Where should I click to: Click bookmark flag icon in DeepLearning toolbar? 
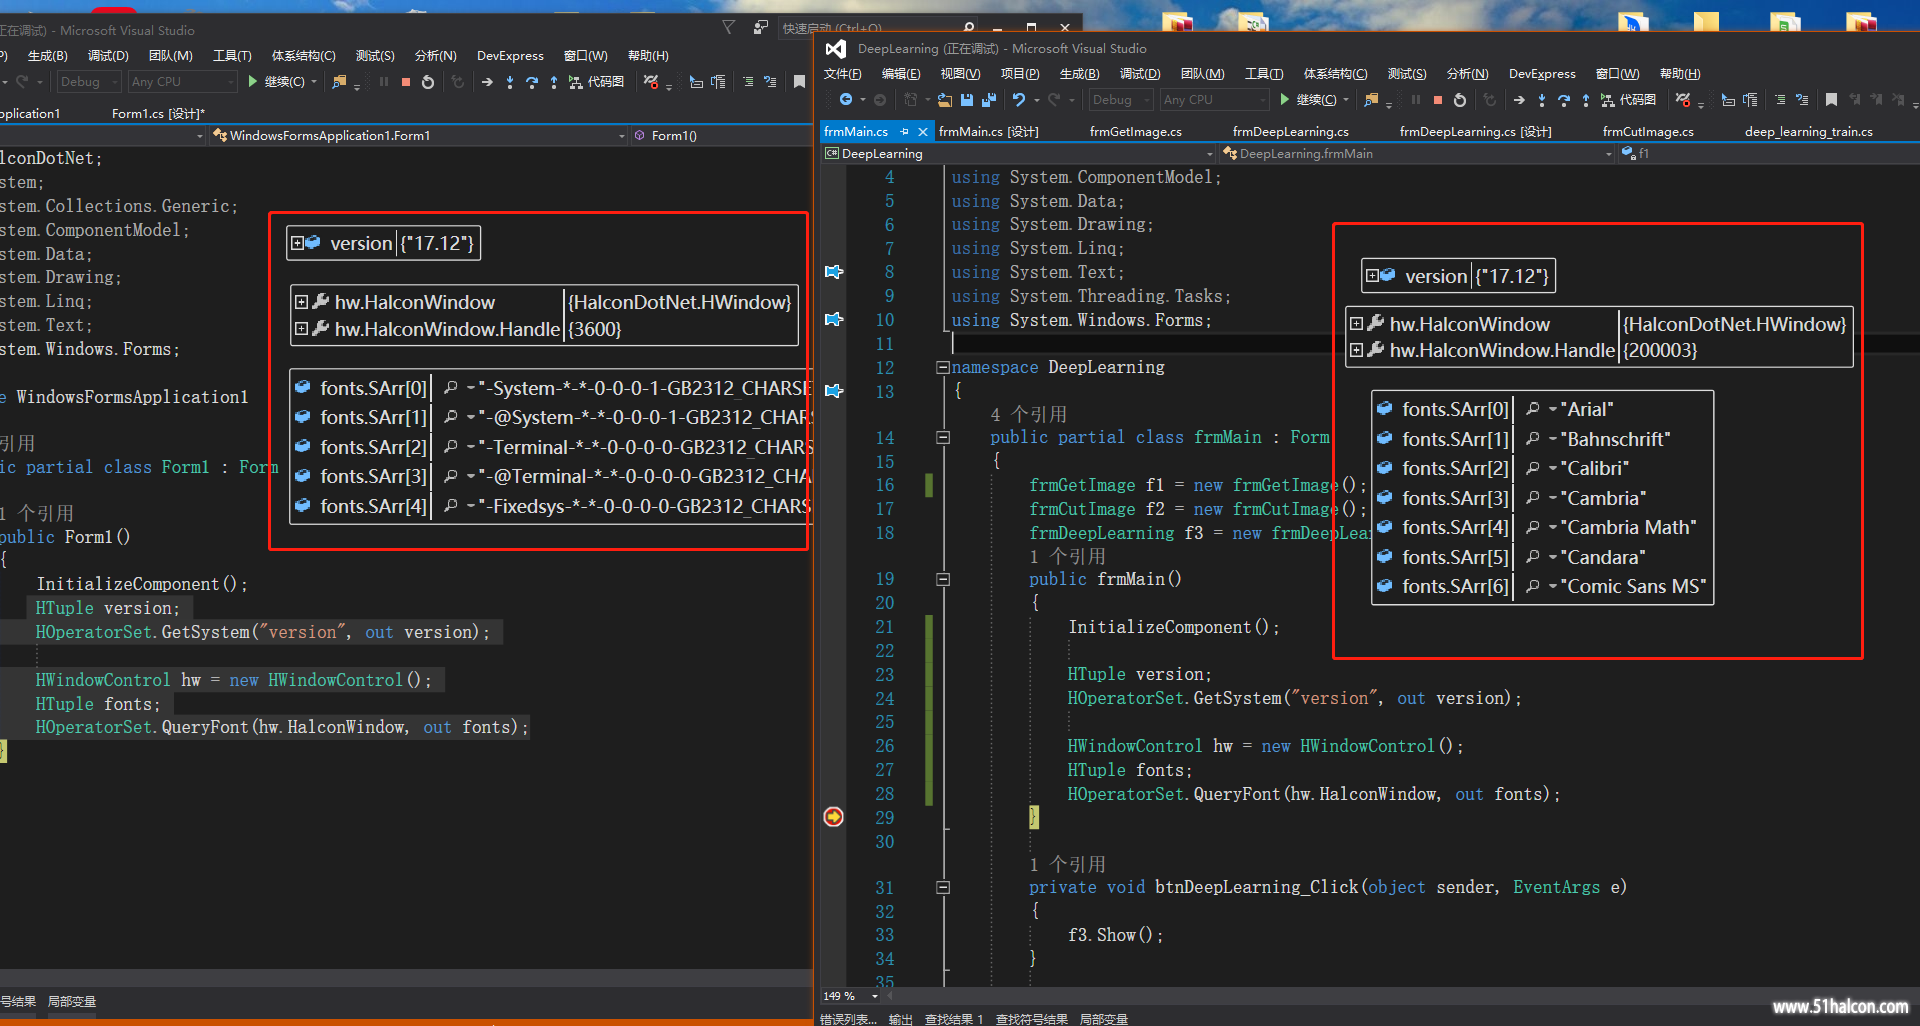click(x=1831, y=100)
